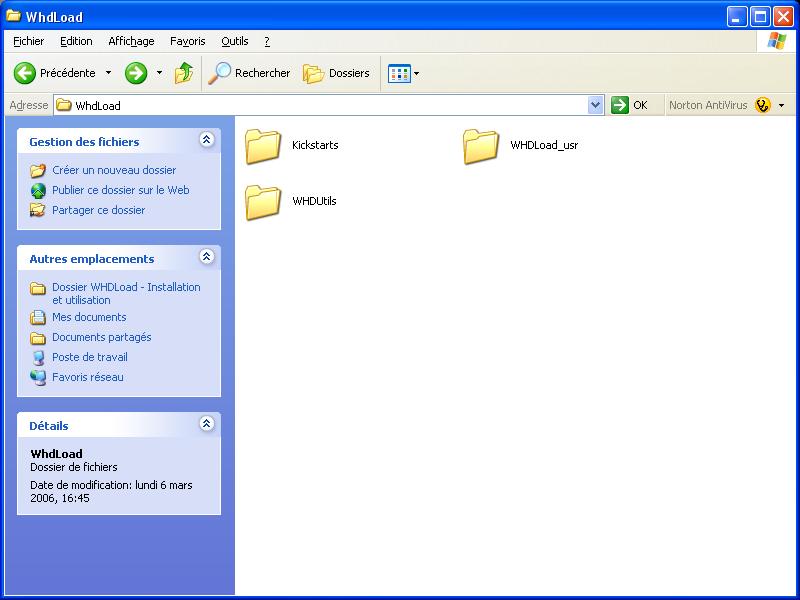Click the address field showing WhdLoad
This screenshot has width=800, height=600.
coord(321,105)
